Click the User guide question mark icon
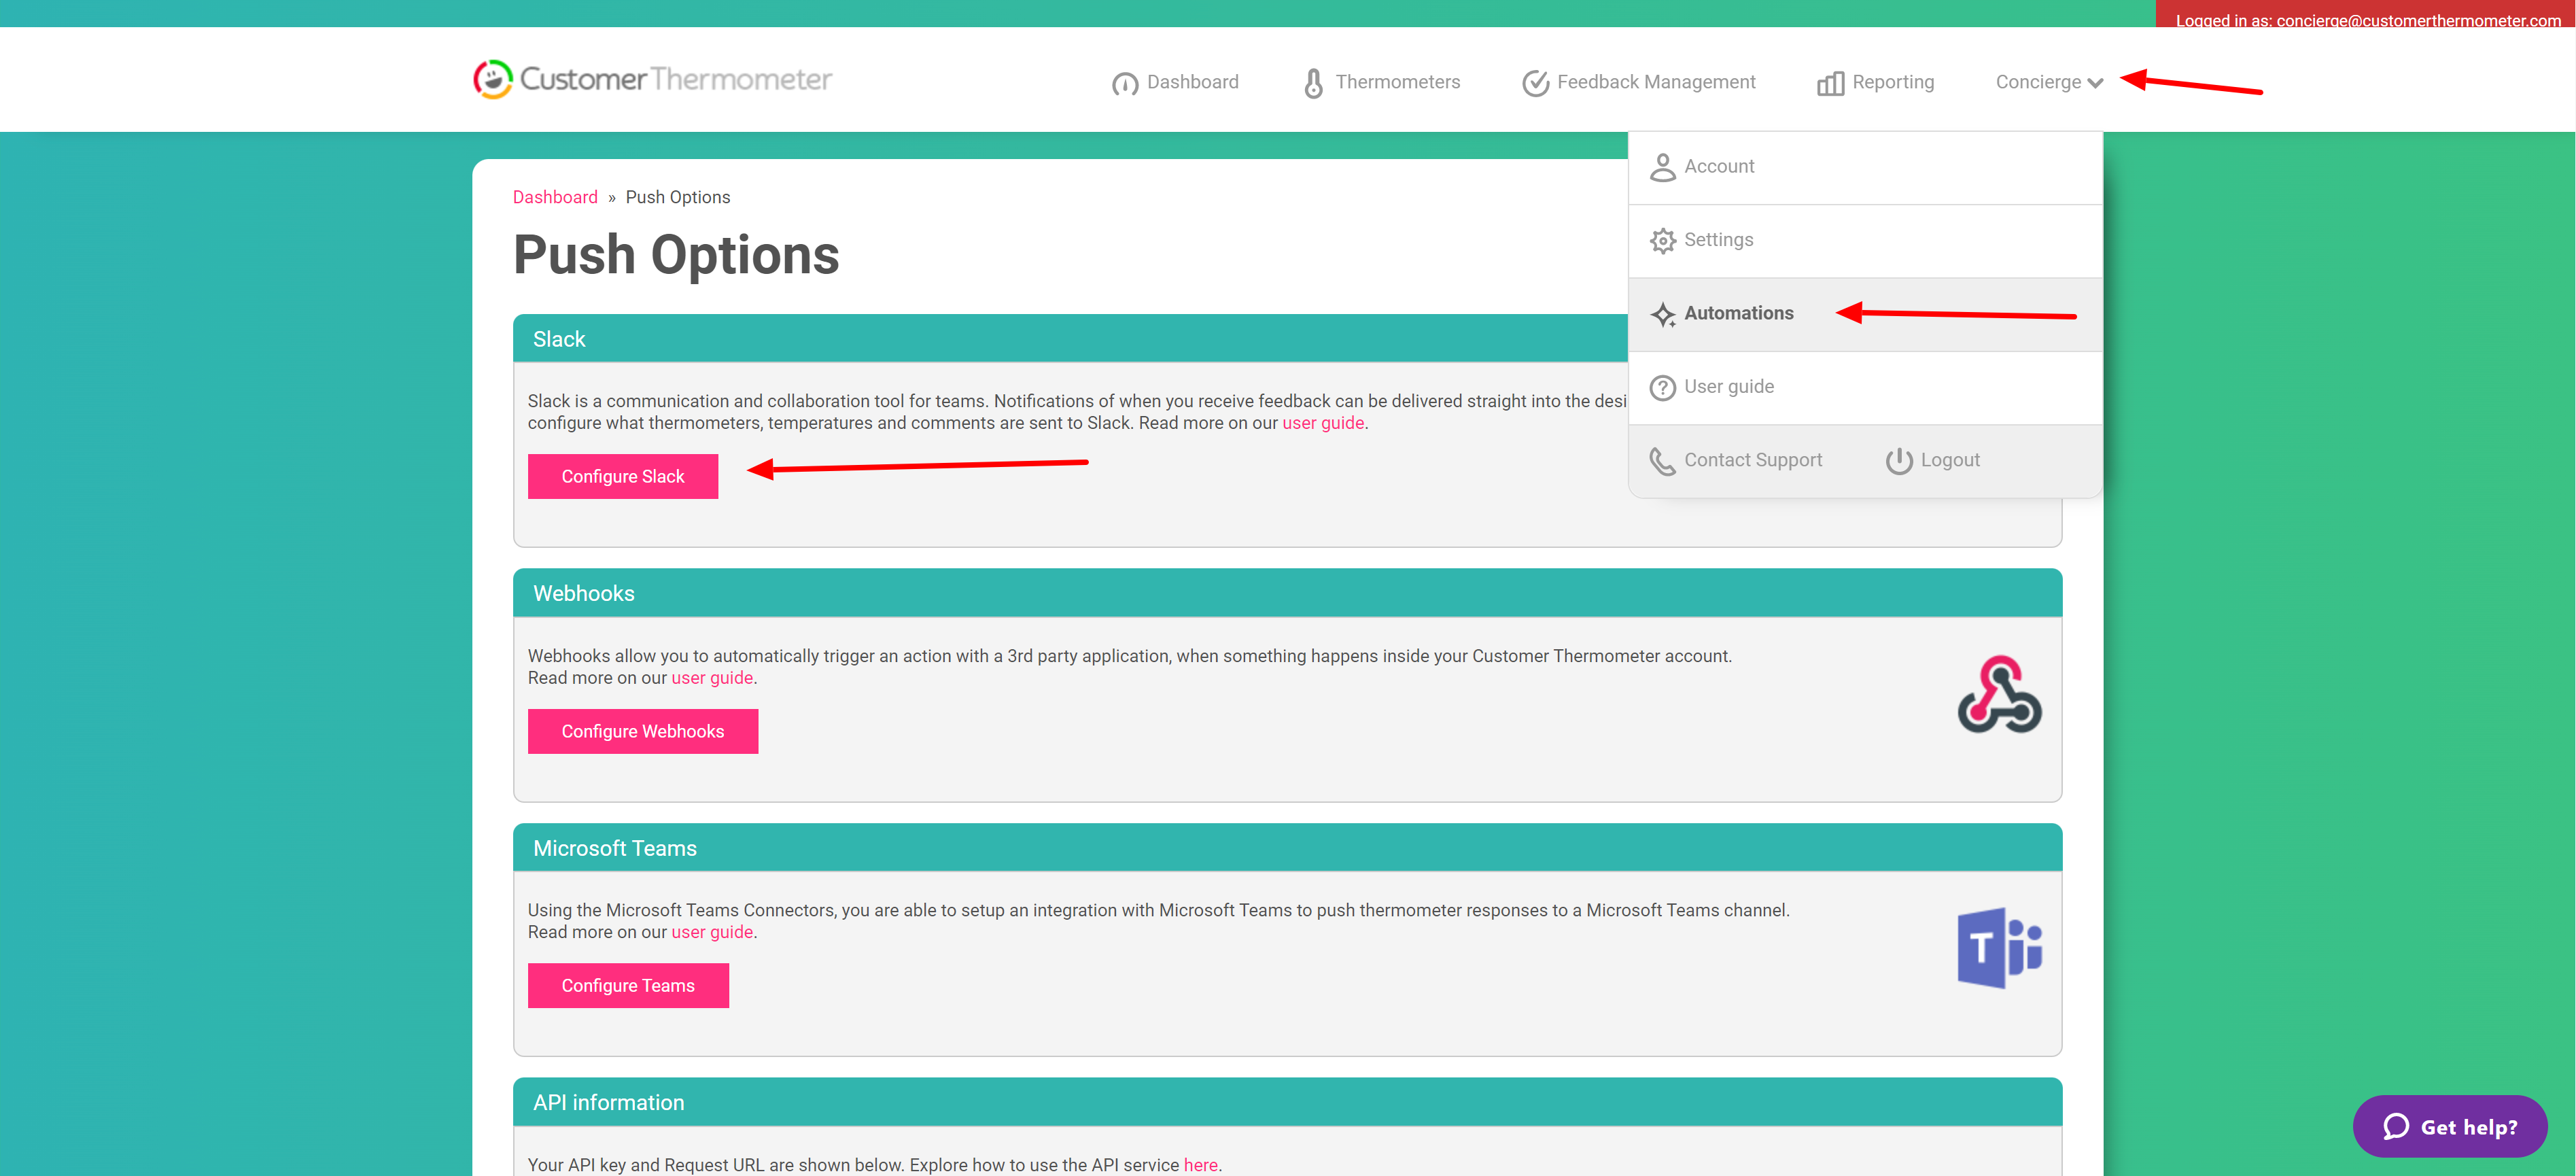 coord(1662,387)
